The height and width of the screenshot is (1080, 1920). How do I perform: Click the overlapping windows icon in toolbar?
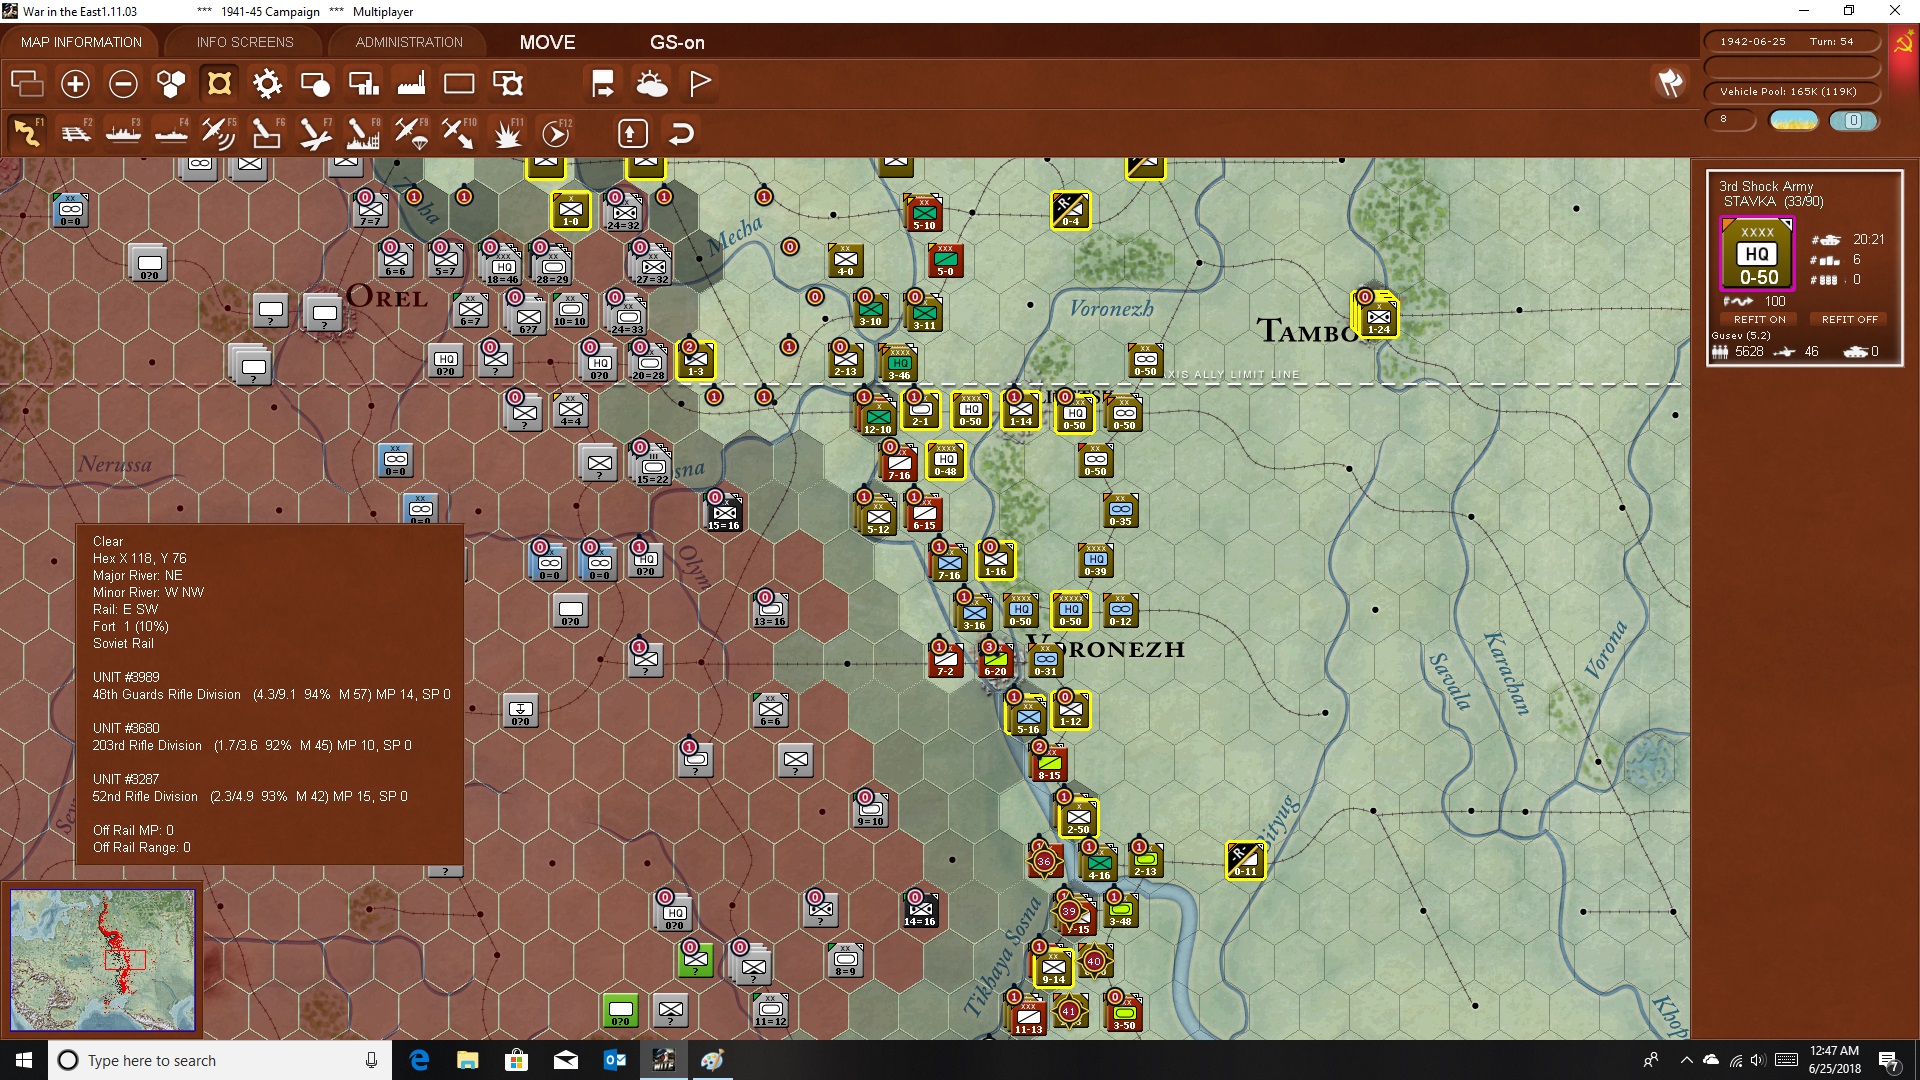pos(27,84)
